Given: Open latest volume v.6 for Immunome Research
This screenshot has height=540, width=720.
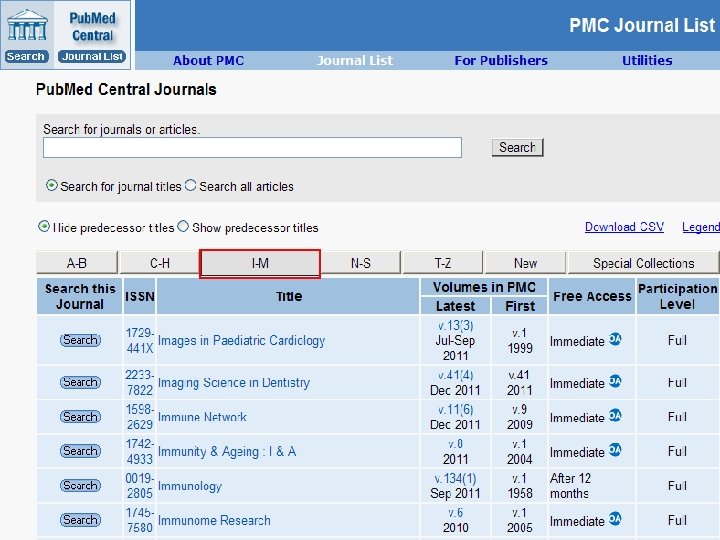Looking at the screenshot, I should point(456,513).
